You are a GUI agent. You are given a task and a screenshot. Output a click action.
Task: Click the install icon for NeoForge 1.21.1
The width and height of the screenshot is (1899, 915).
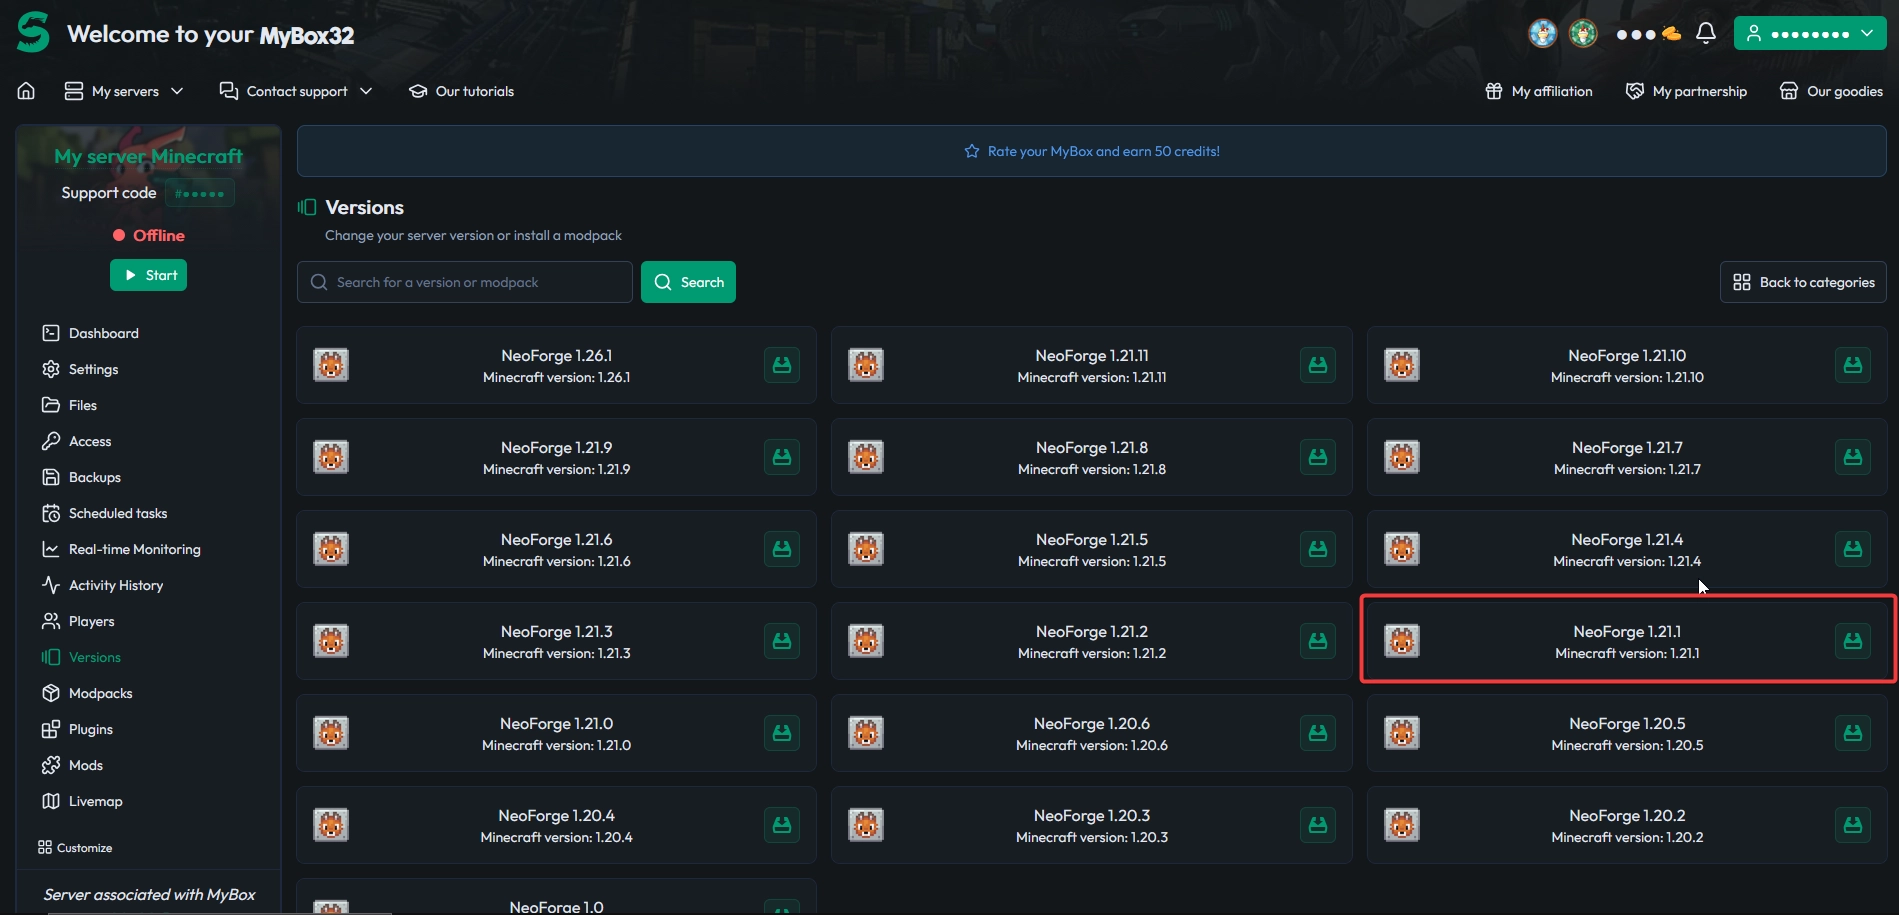click(1852, 641)
